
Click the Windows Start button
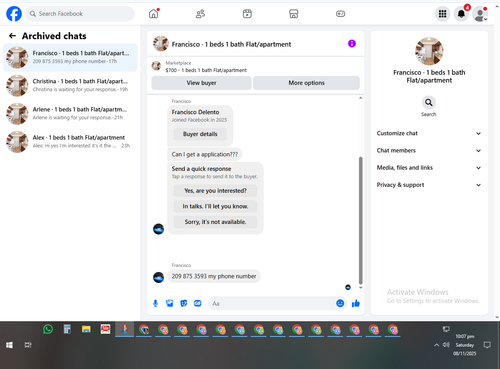click(x=9, y=345)
